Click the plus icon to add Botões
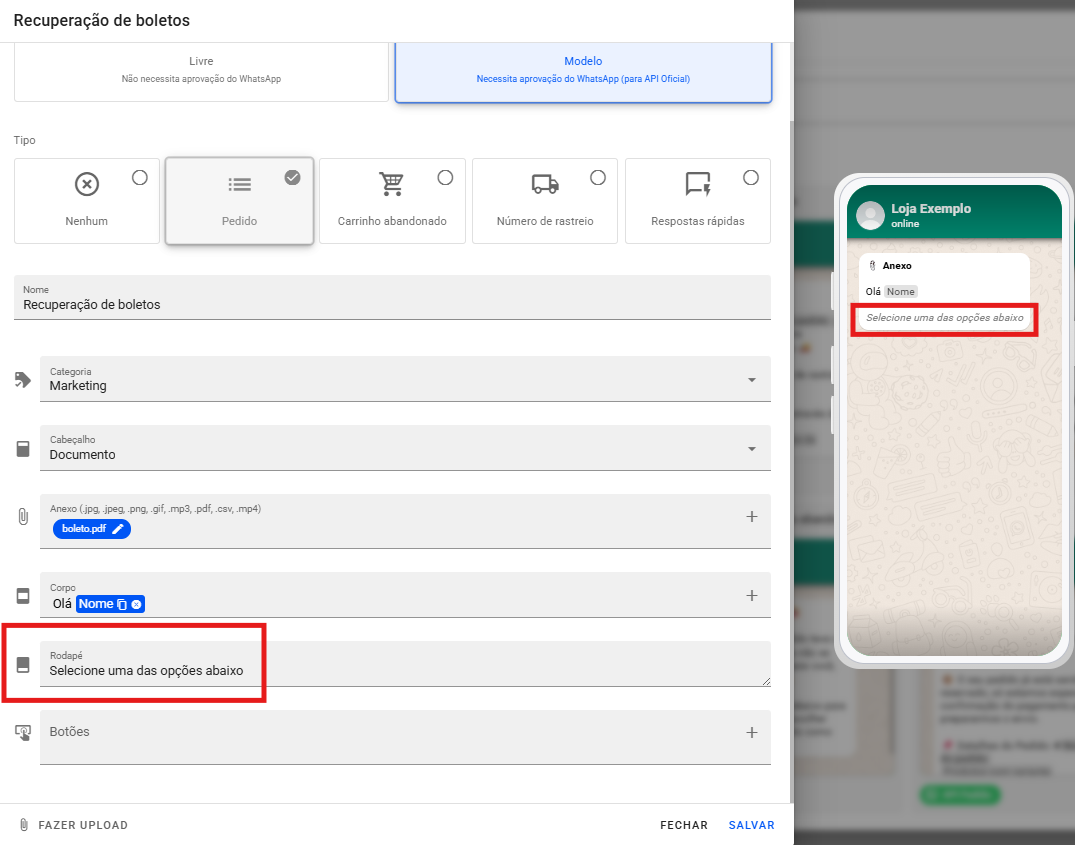Viewport: 1075px width, 845px height. pyautogui.click(x=752, y=733)
